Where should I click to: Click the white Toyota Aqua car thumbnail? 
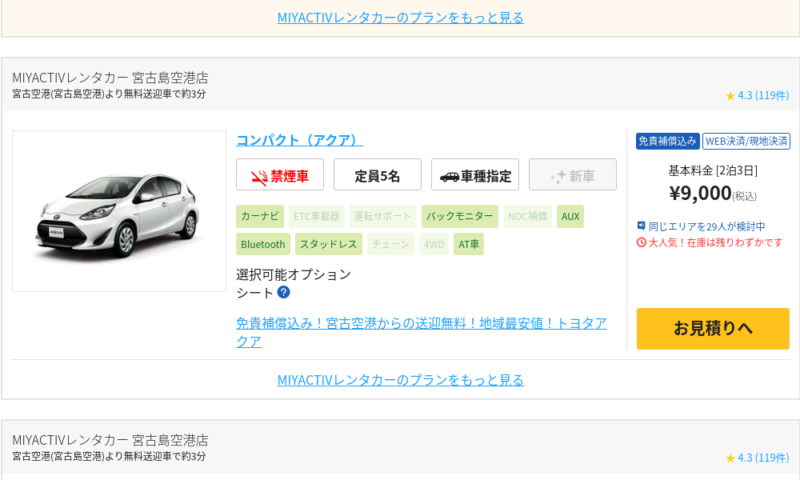point(119,211)
